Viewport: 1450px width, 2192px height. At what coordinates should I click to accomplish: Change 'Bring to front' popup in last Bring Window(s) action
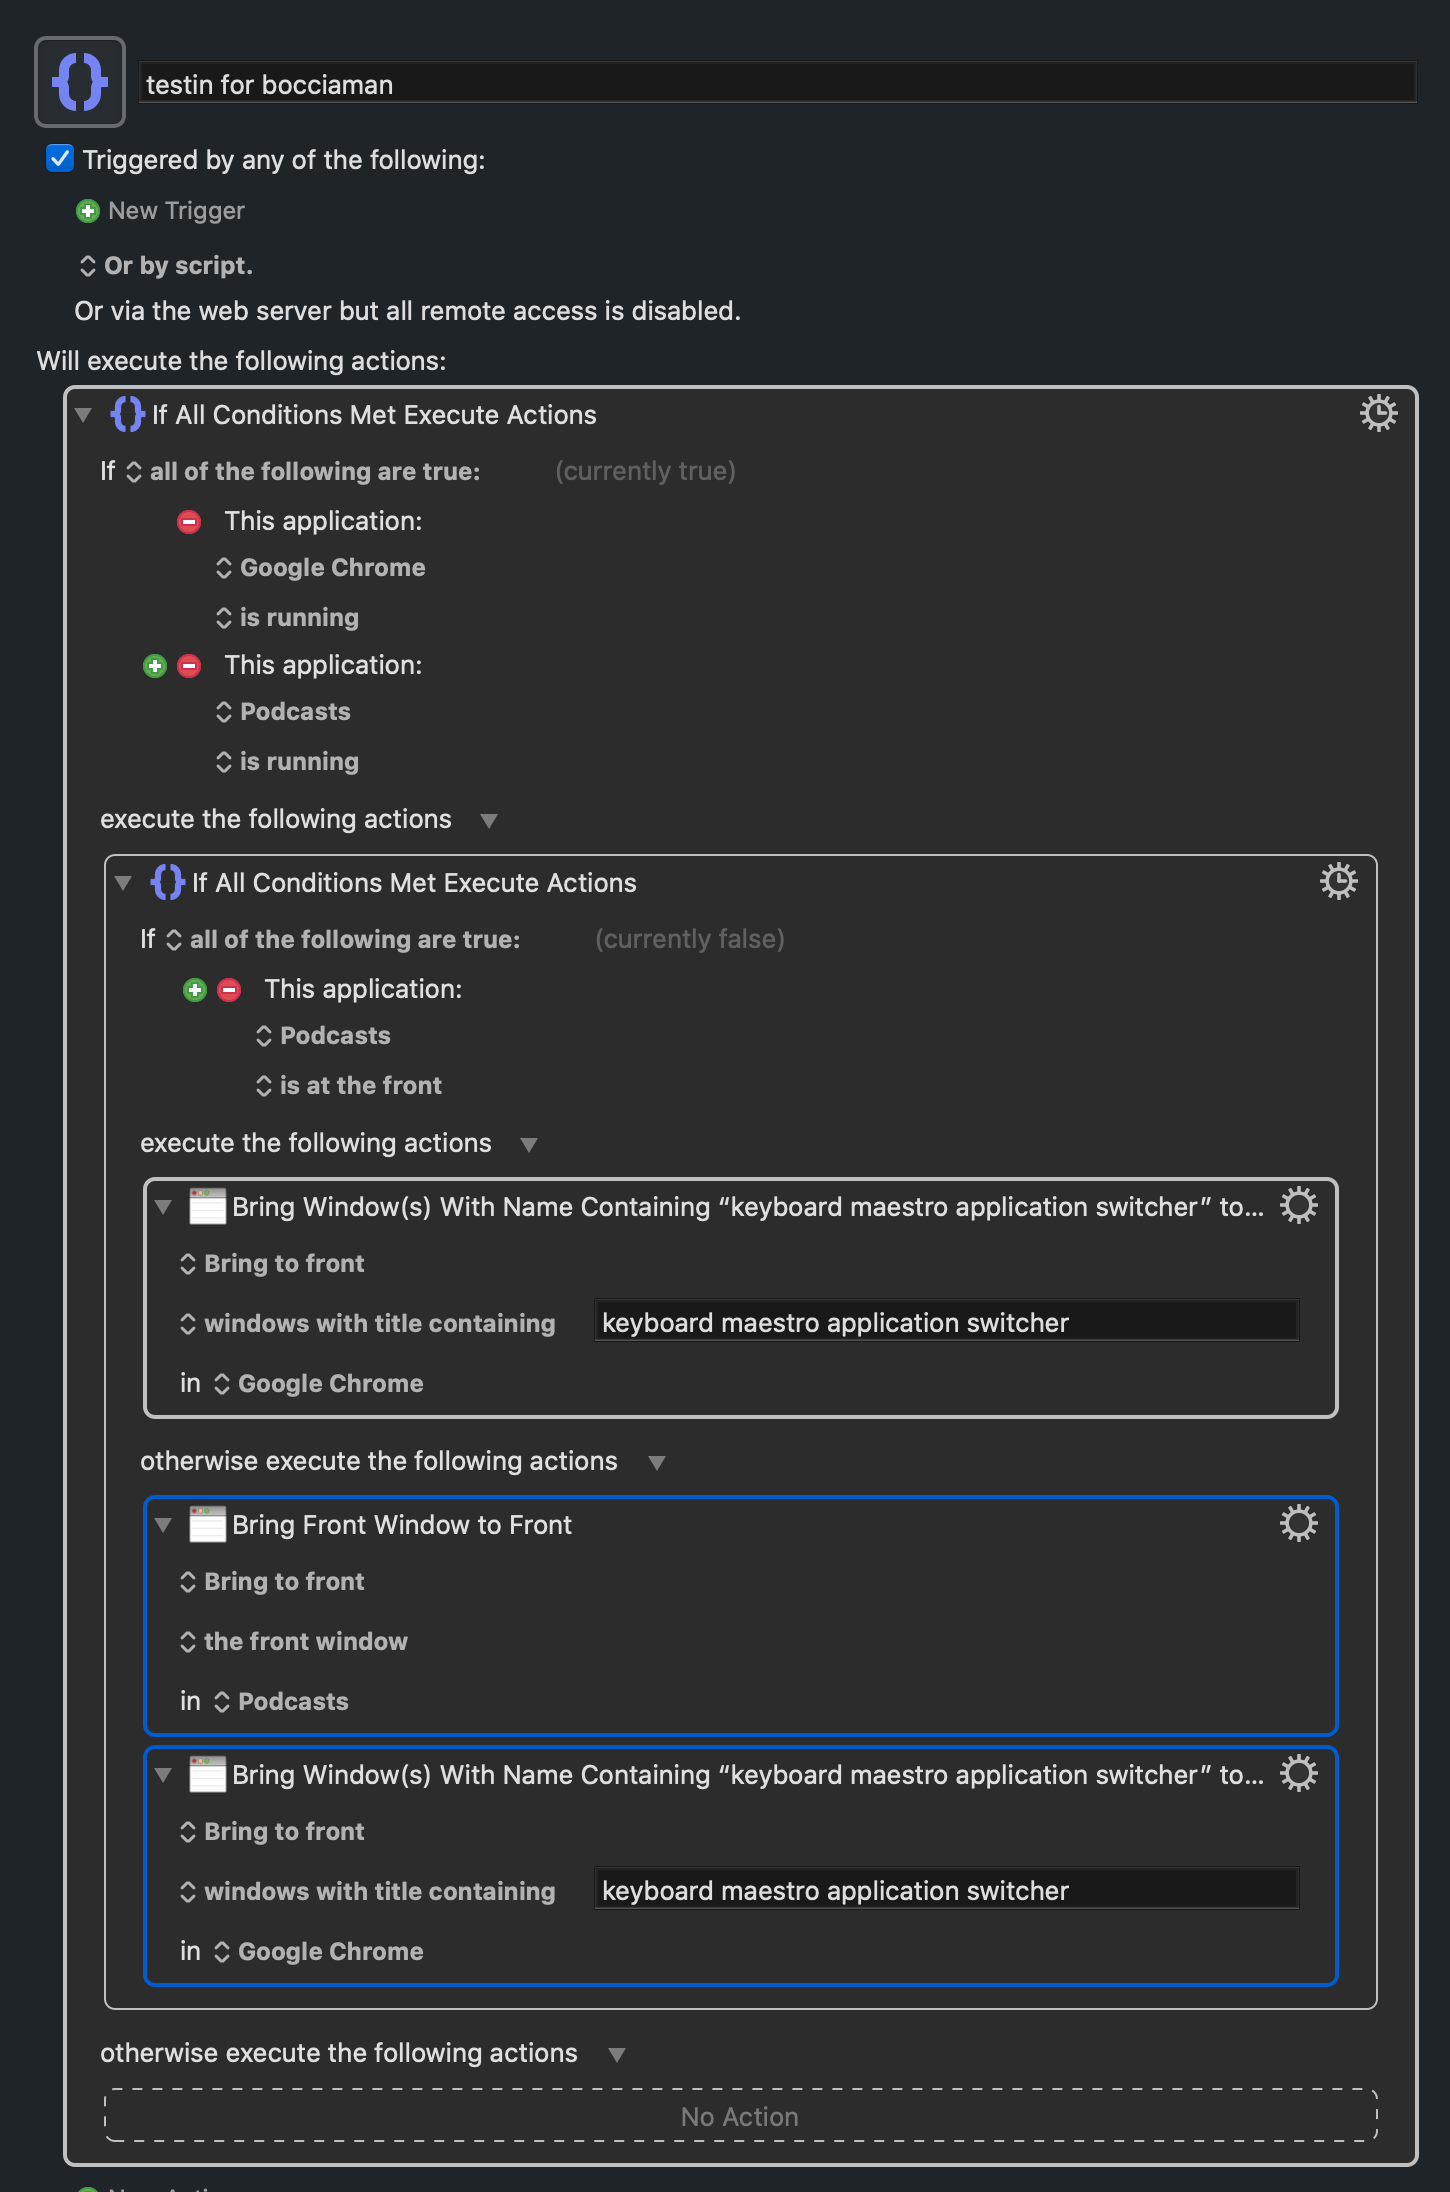pos(272,1832)
